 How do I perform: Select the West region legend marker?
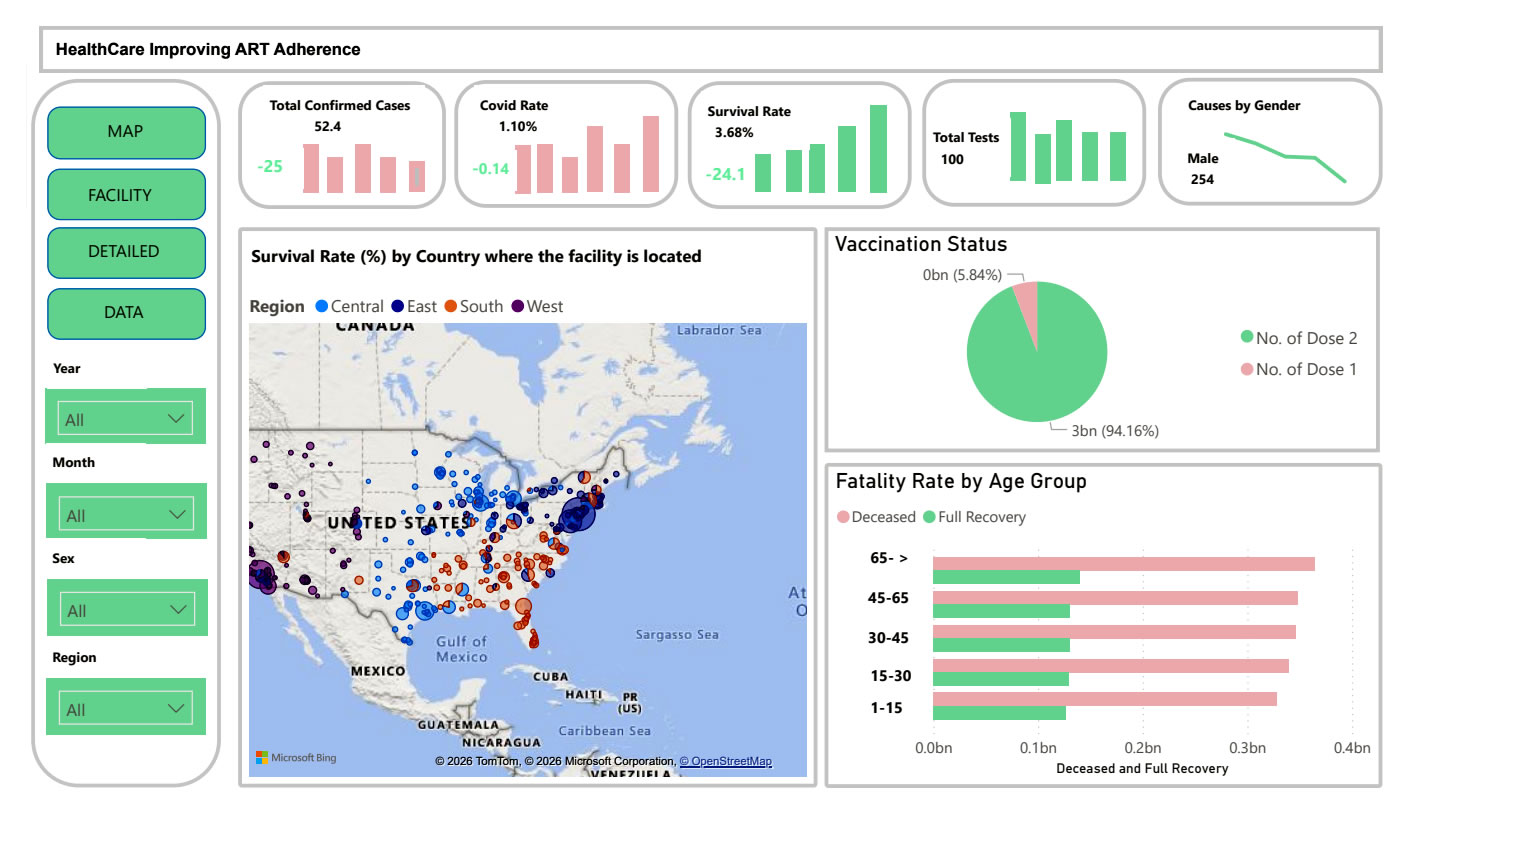(518, 306)
